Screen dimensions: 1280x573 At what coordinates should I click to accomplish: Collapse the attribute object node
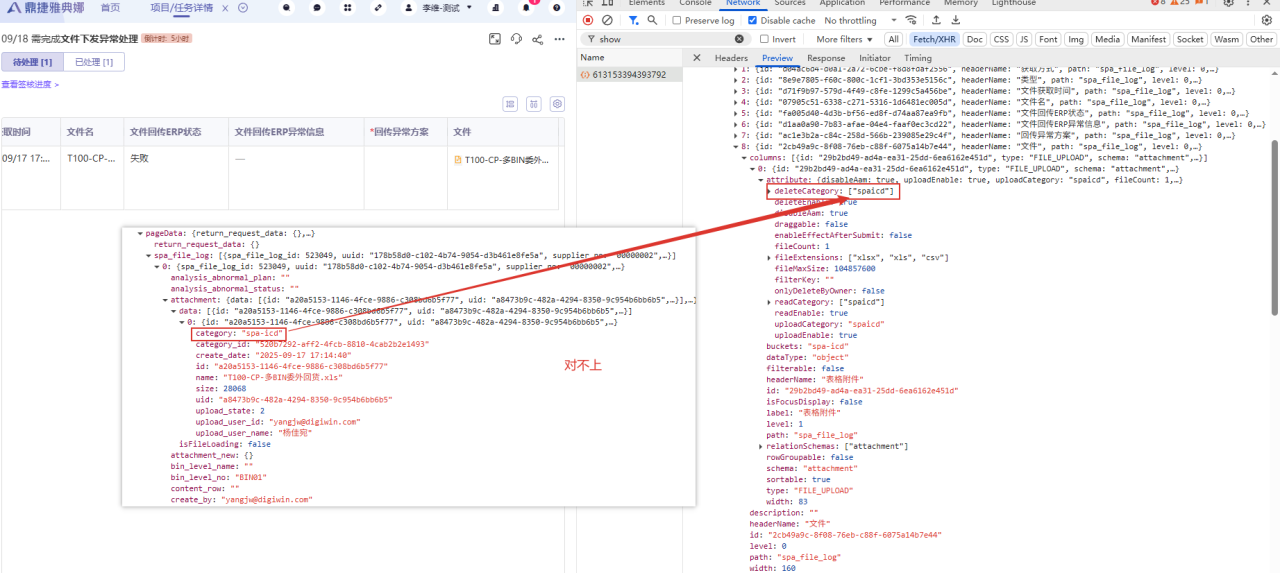[760, 180]
